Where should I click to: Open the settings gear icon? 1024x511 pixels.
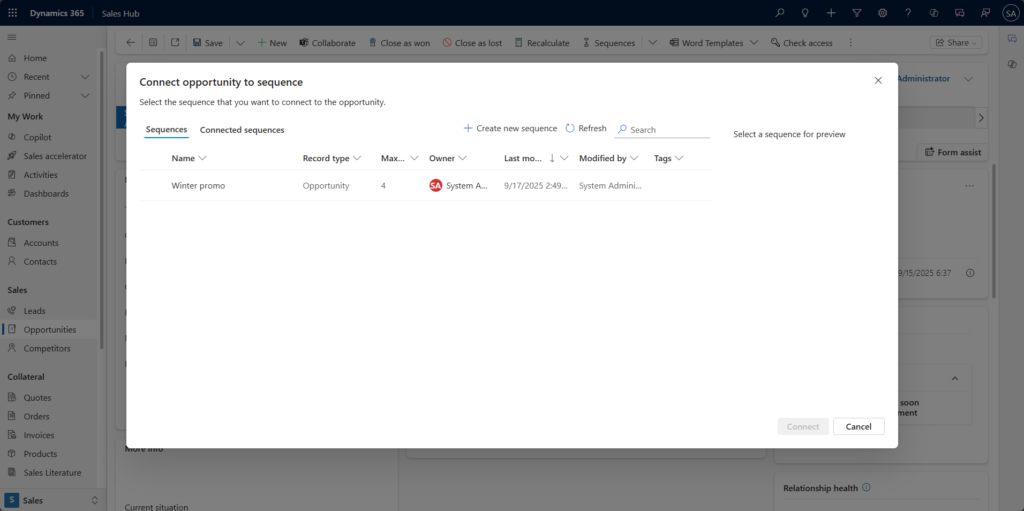[882, 13]
